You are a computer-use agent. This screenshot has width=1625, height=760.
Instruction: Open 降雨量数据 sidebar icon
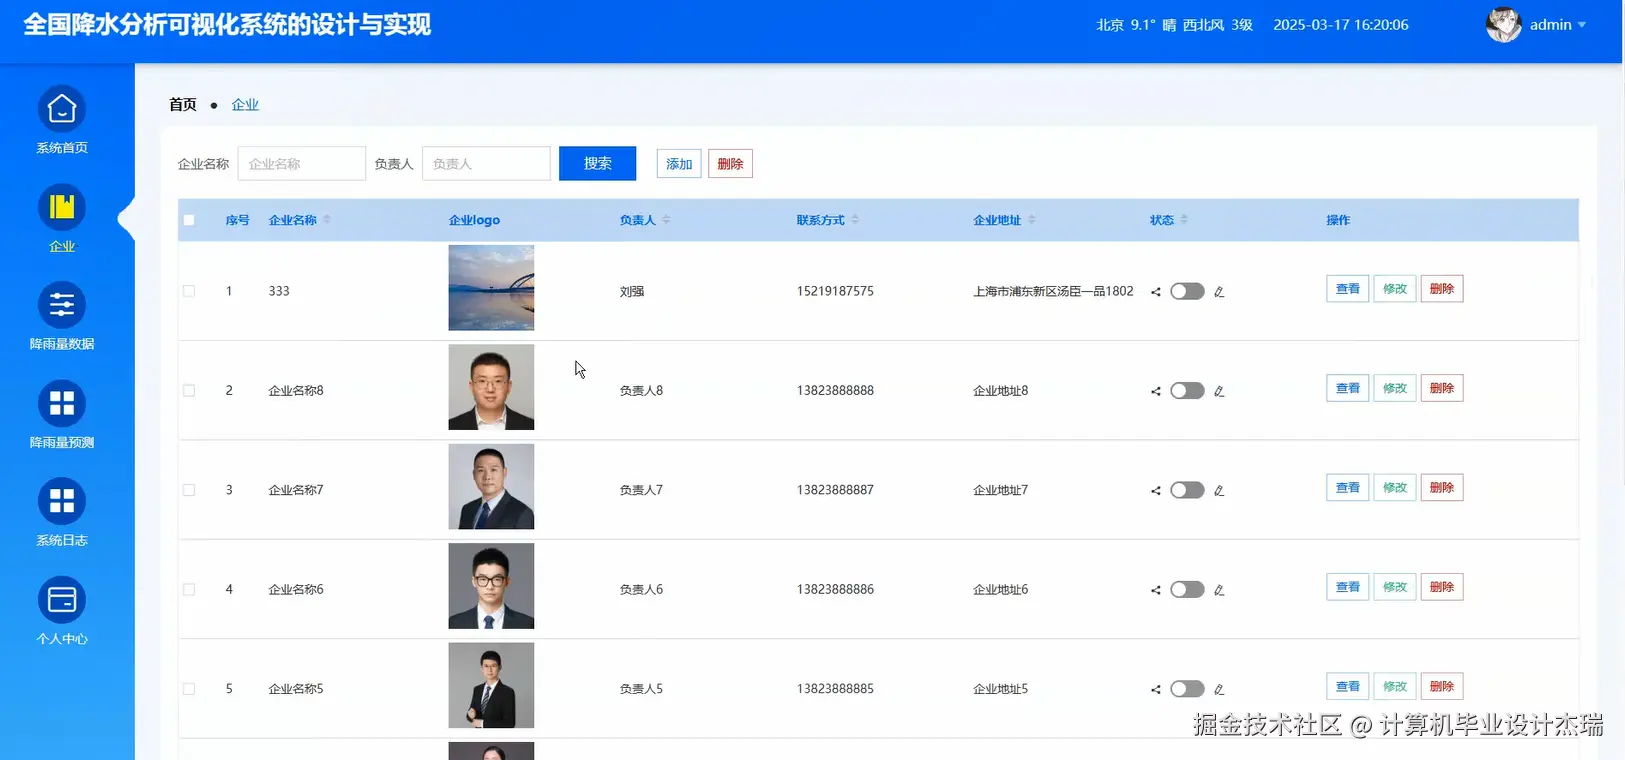click(62, 305)
